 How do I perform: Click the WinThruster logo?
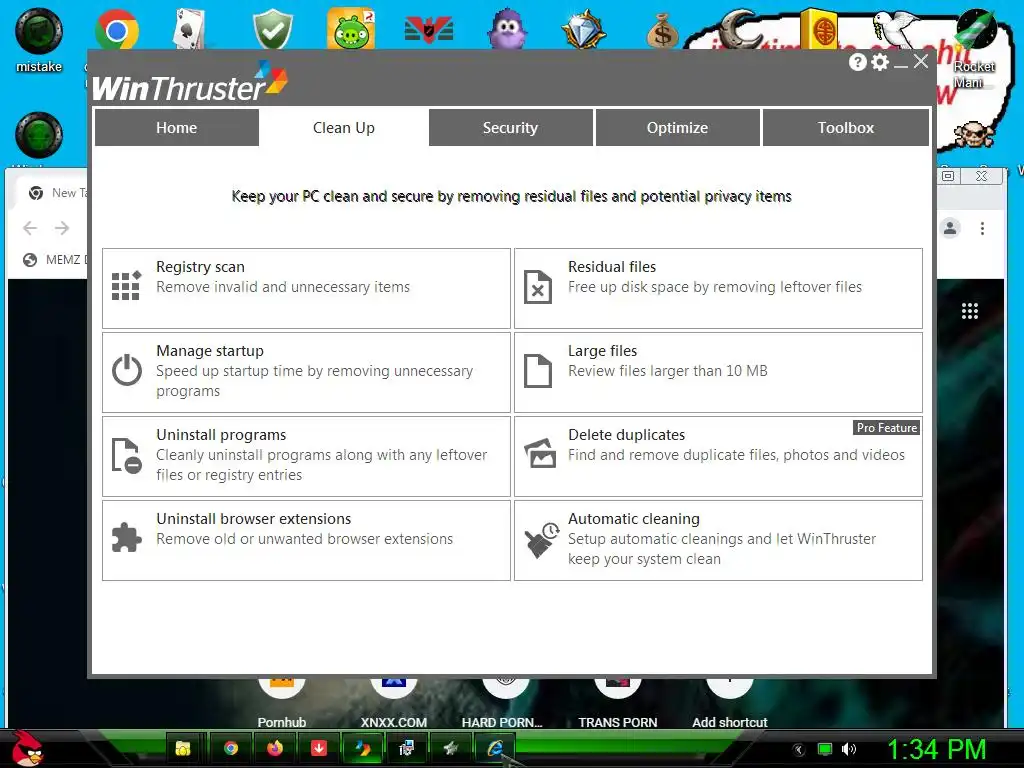pyautogui.click(x=189, y=82)
